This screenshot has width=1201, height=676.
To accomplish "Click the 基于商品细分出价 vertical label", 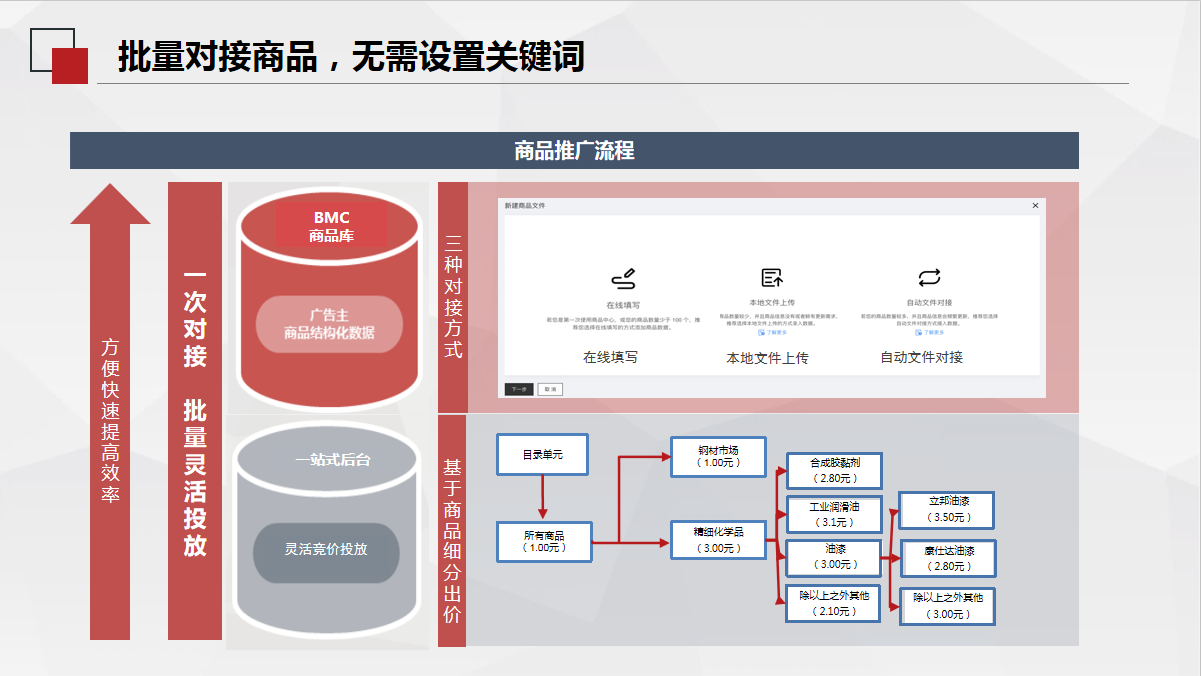I will 452,533.
